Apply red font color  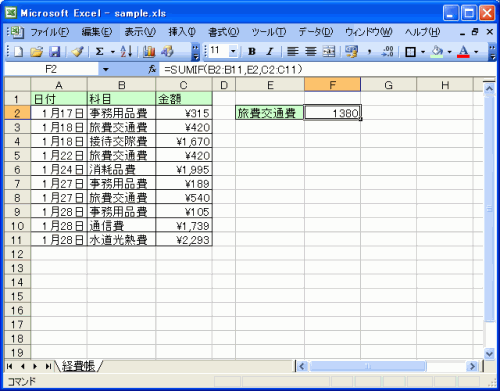(463, 52)
